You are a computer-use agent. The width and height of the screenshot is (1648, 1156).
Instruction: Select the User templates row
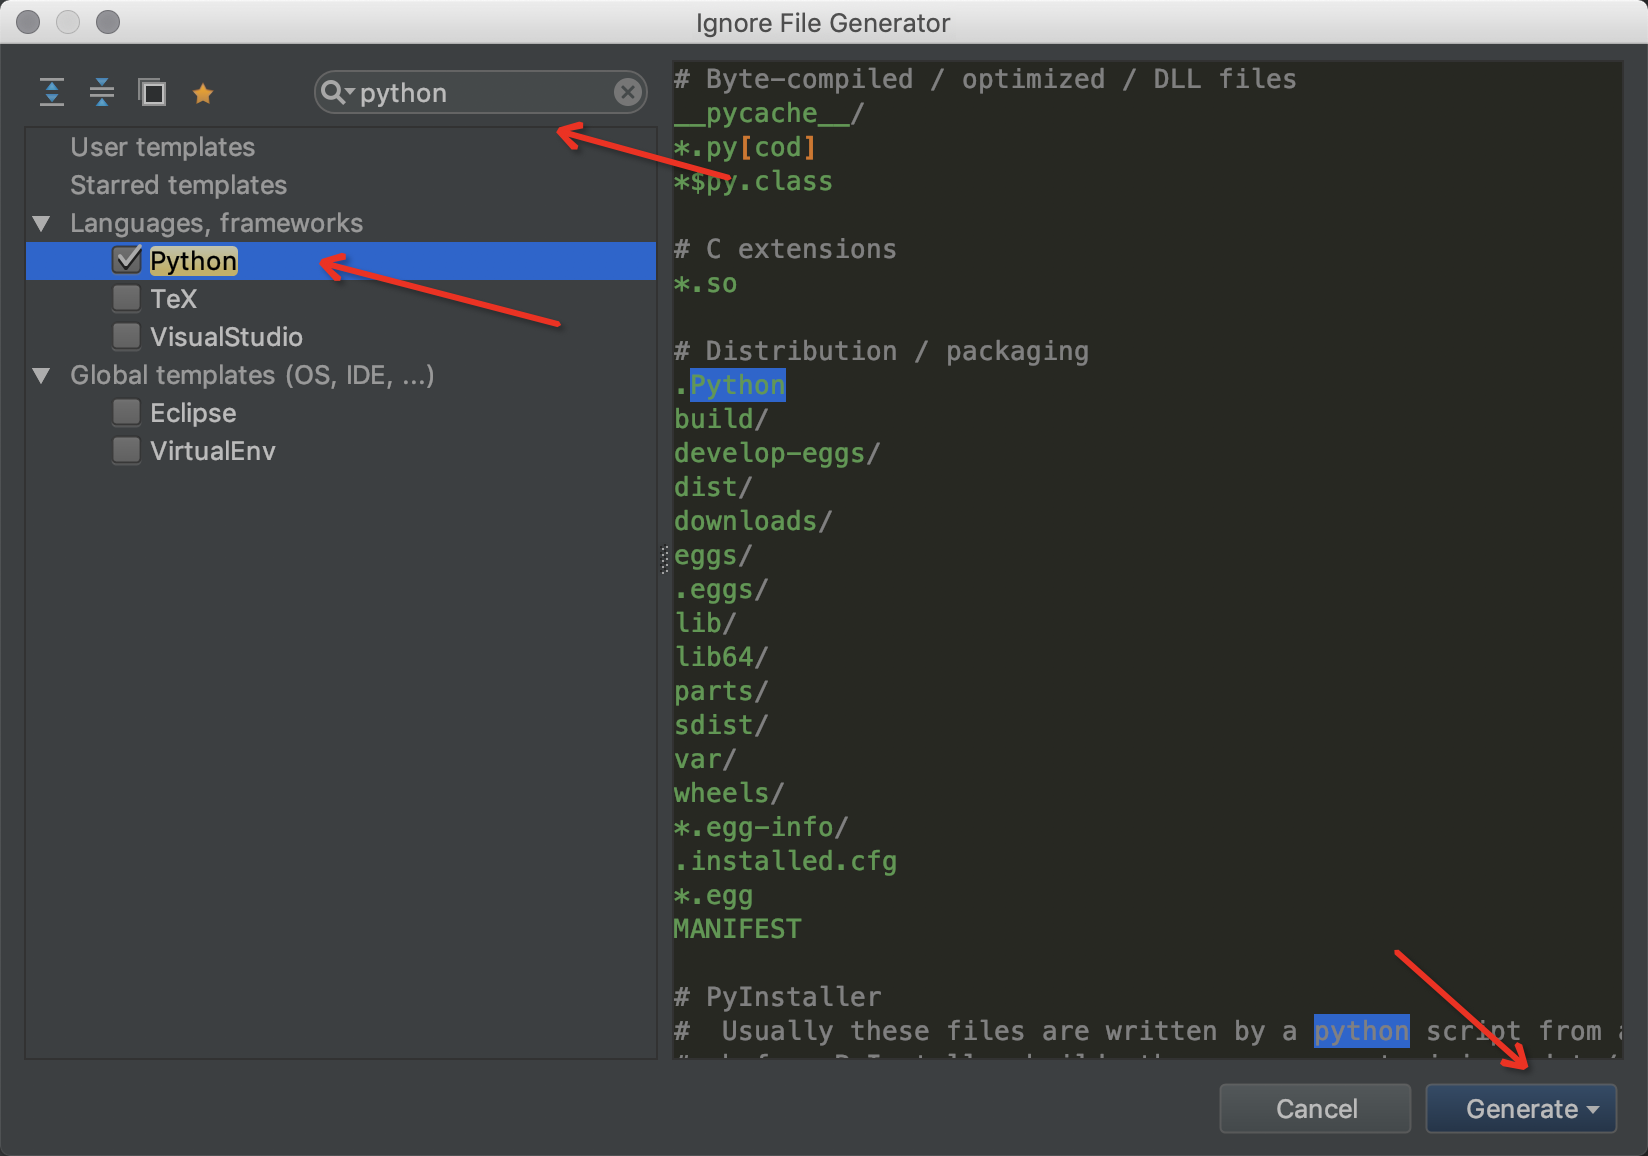pos(341,147)
